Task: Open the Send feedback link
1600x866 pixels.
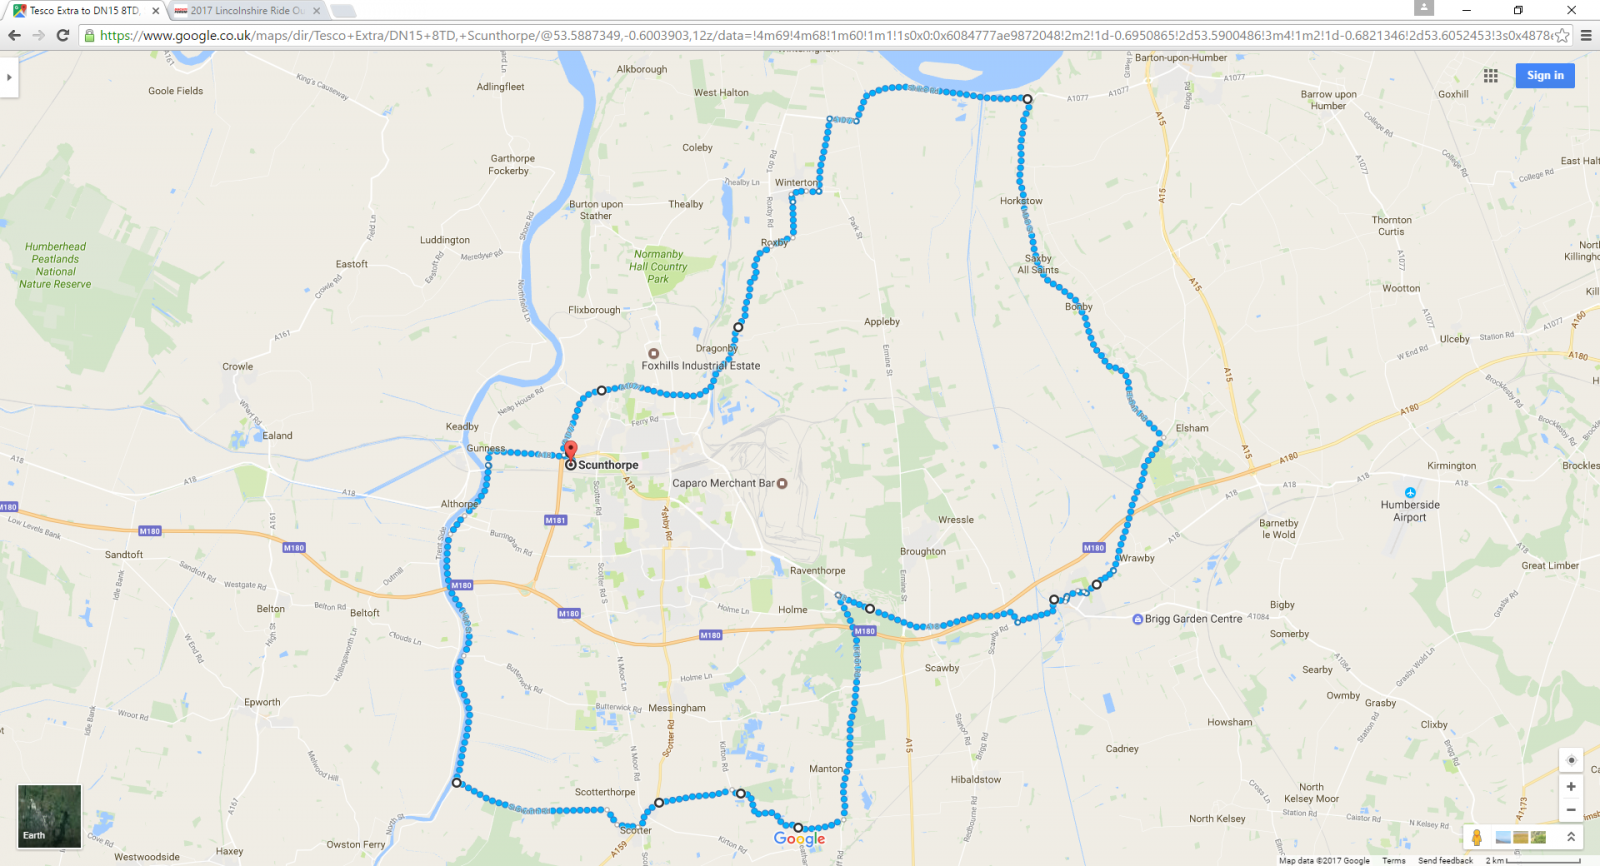Action: click(x=1445, y=860)
